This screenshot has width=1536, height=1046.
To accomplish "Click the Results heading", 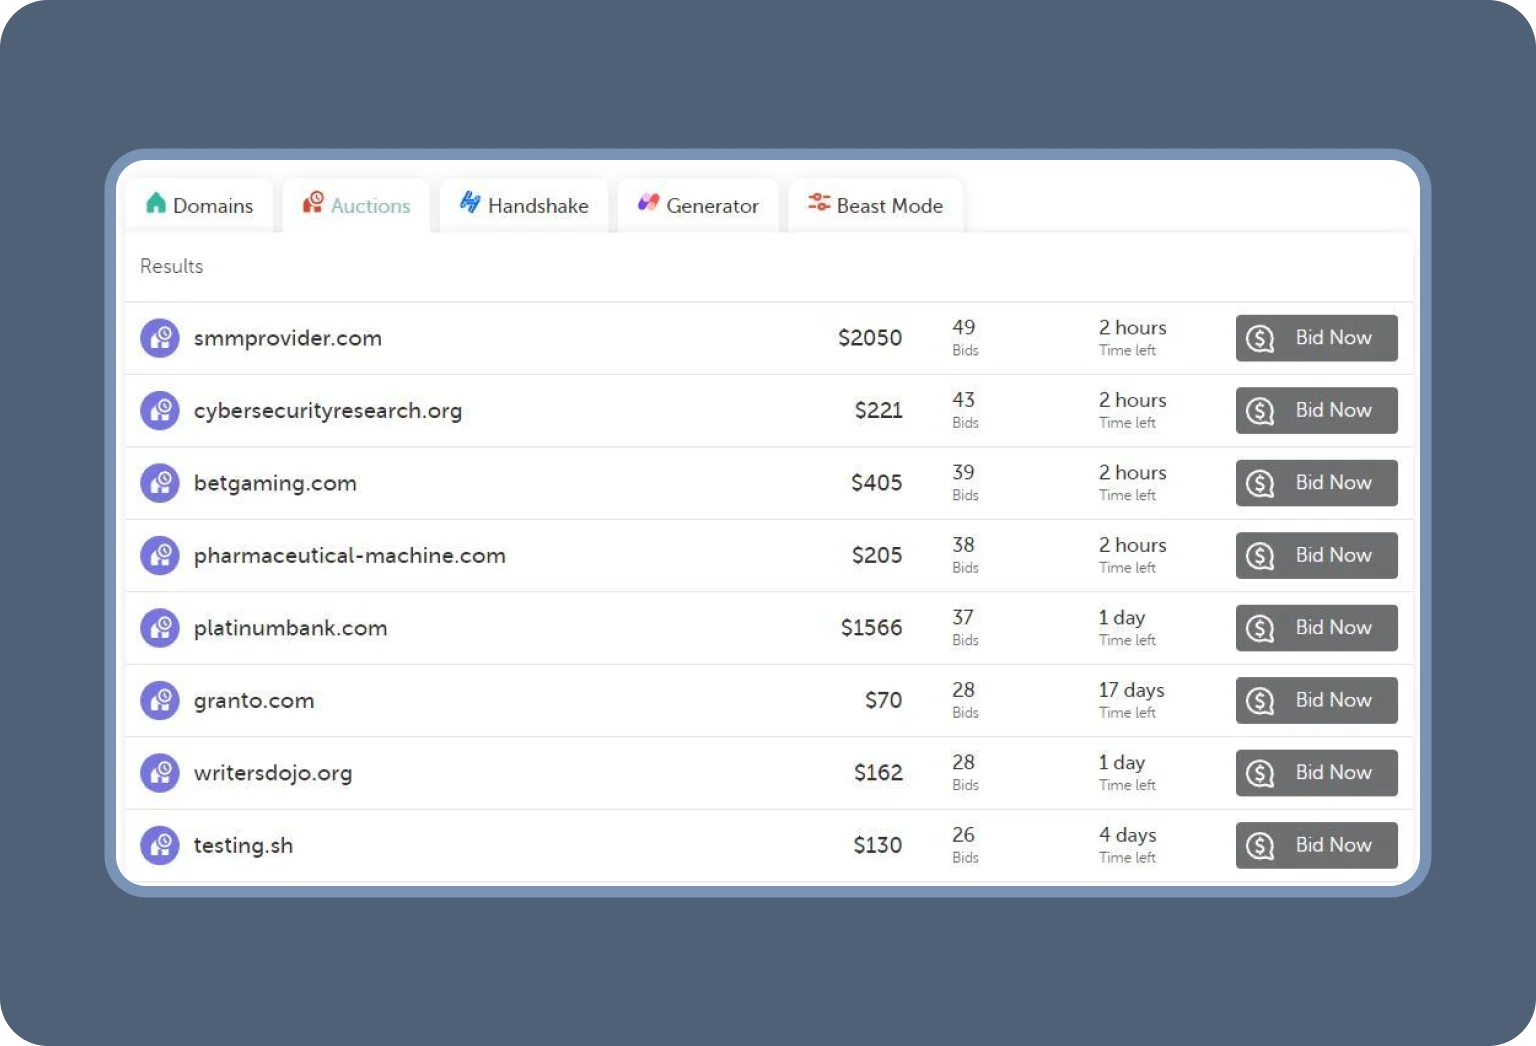I will coord(171,266).
